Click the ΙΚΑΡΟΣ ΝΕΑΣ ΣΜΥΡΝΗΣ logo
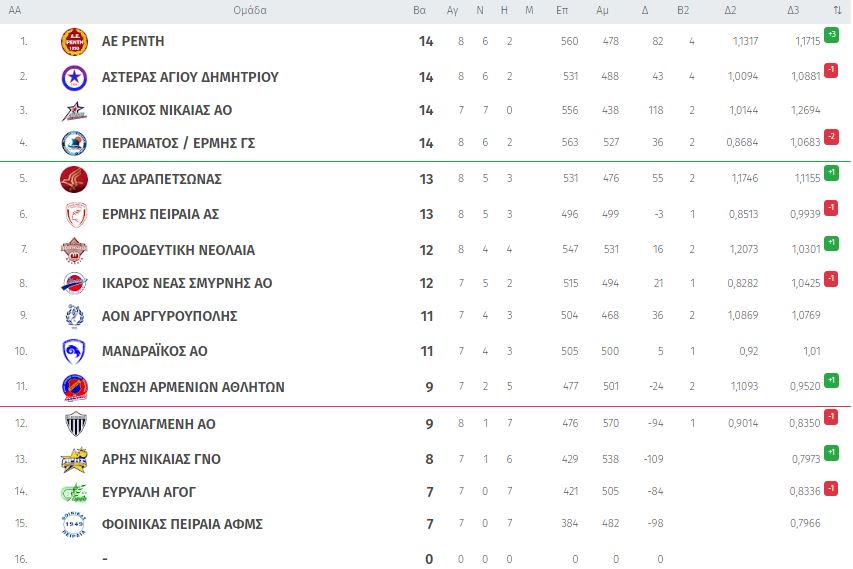 tap(75, 283)
